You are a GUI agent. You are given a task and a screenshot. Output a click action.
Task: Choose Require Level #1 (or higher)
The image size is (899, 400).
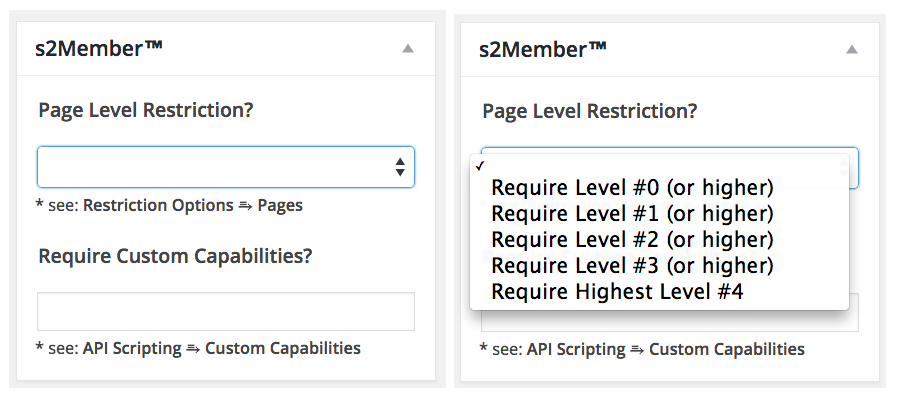659,213
